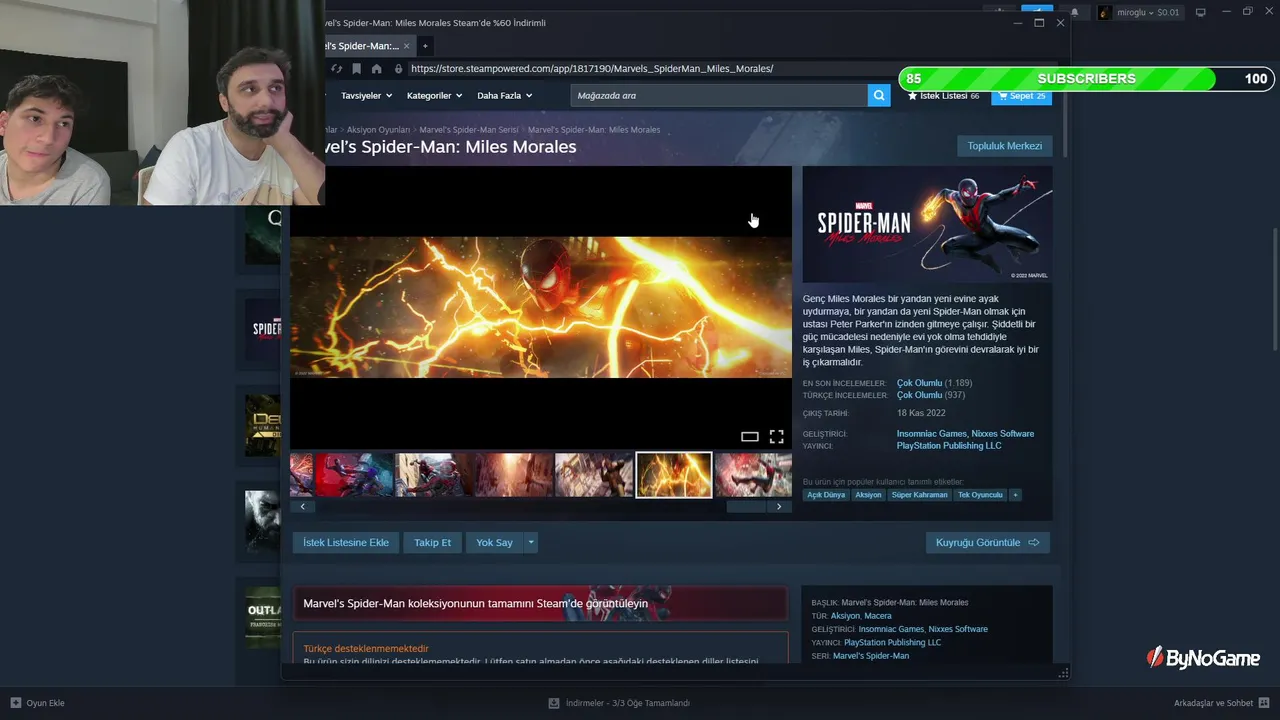Reload the store page
The width and height of the screenshot is (1280, 720).
pyautogui.click(x=337, y=69)
